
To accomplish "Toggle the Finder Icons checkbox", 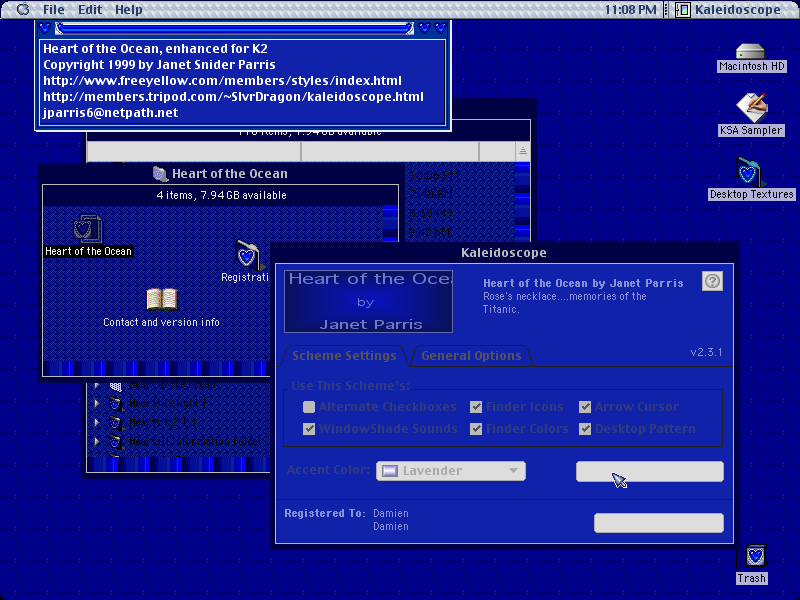I will 476,407.
